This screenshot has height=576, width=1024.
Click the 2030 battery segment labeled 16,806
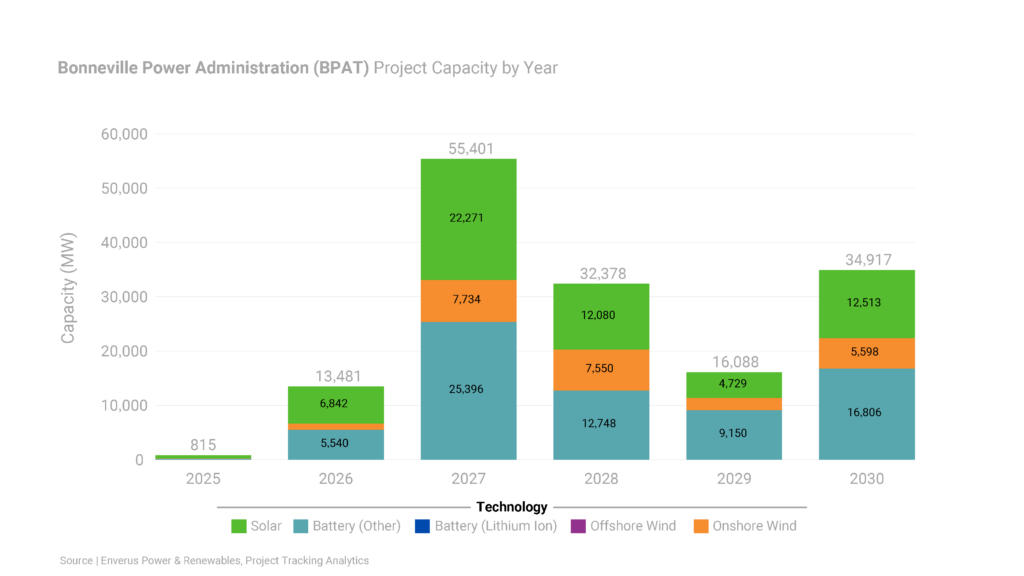(x=867, y=413)
